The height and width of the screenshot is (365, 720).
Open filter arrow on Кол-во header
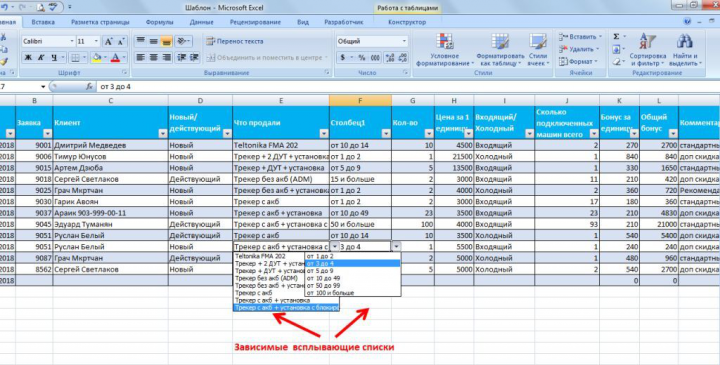click(429, 134)
